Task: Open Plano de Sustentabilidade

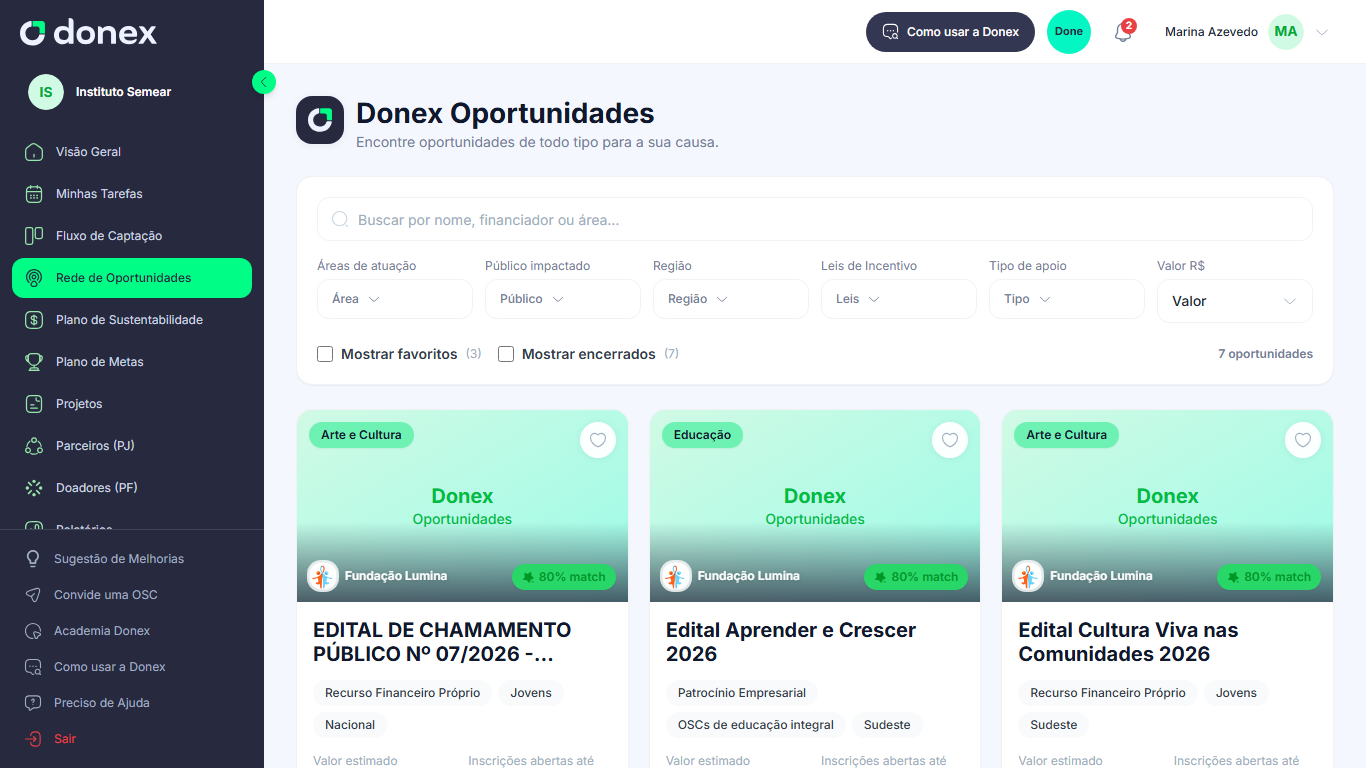Action: point(132,320)
